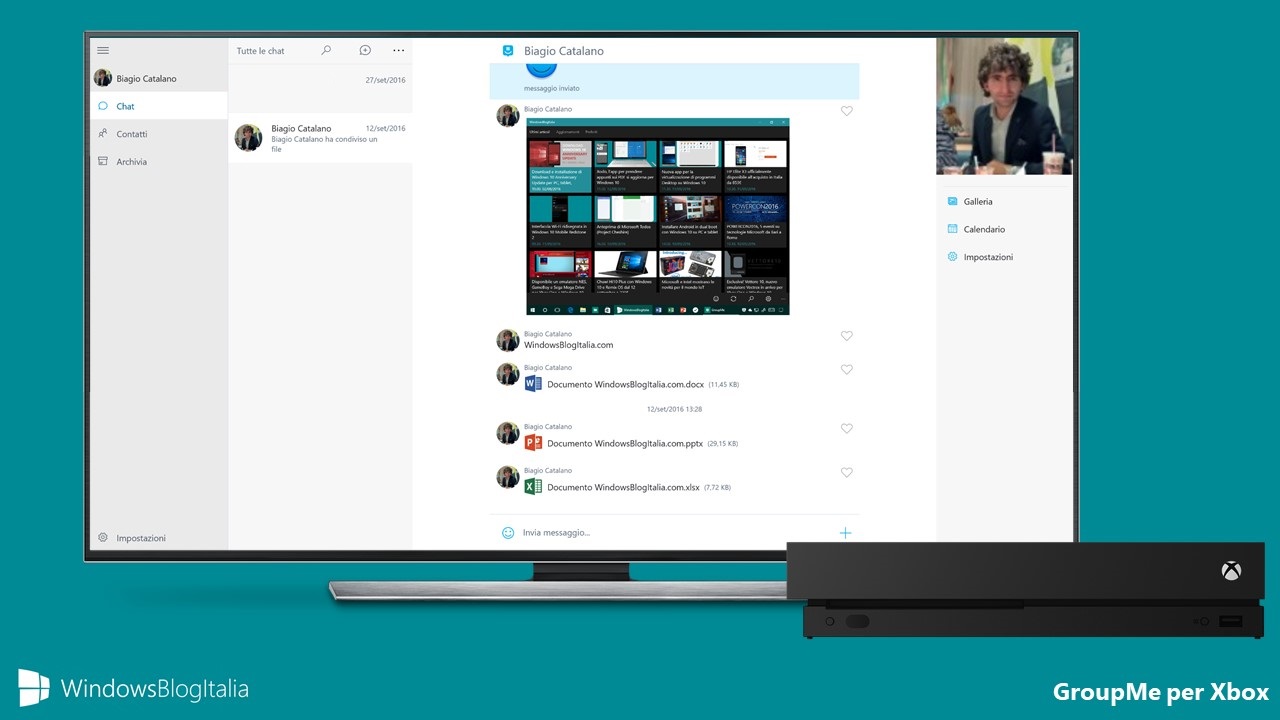
Task: Click the messaggio inviato notification text
Action: point(551,89)
